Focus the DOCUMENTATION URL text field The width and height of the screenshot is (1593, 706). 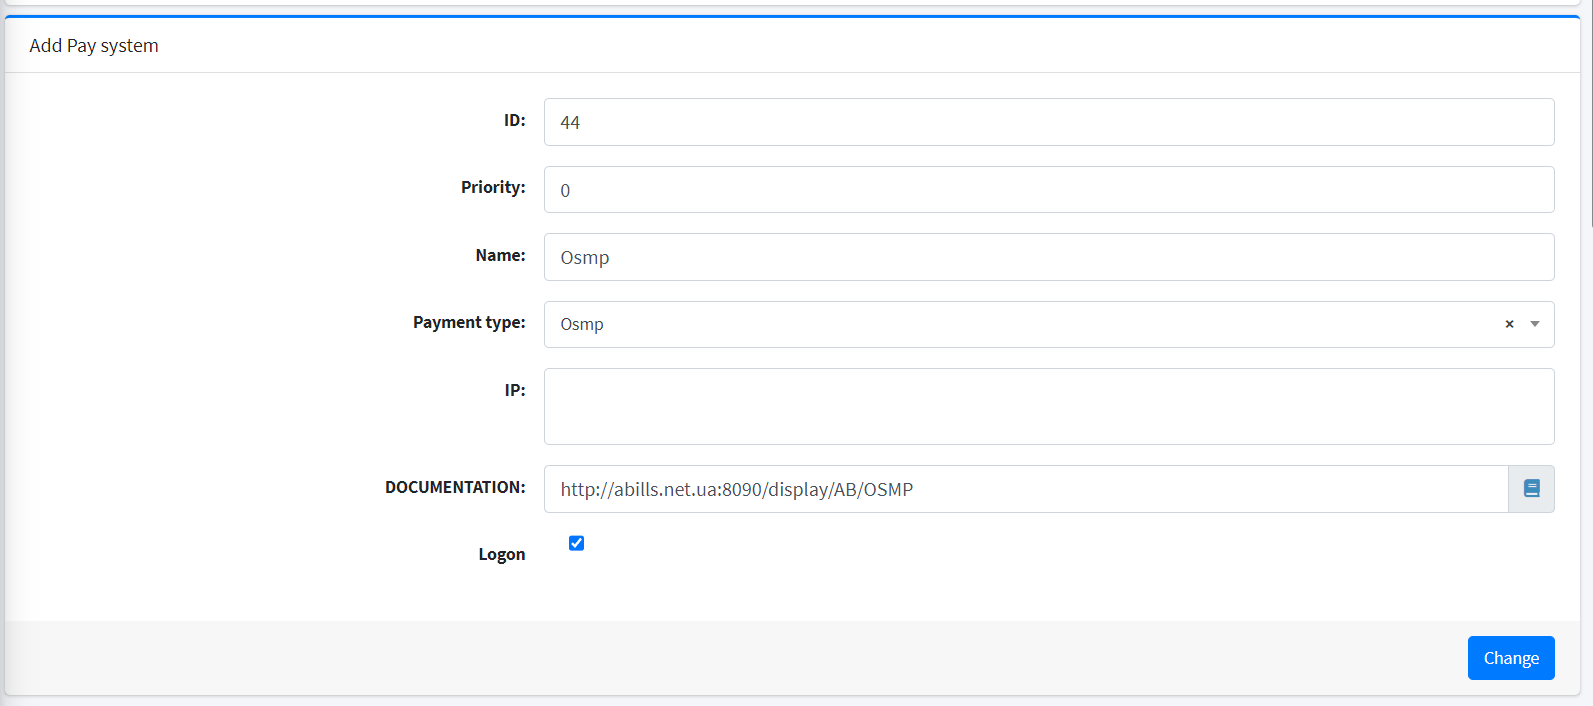tap(1025, 489)
